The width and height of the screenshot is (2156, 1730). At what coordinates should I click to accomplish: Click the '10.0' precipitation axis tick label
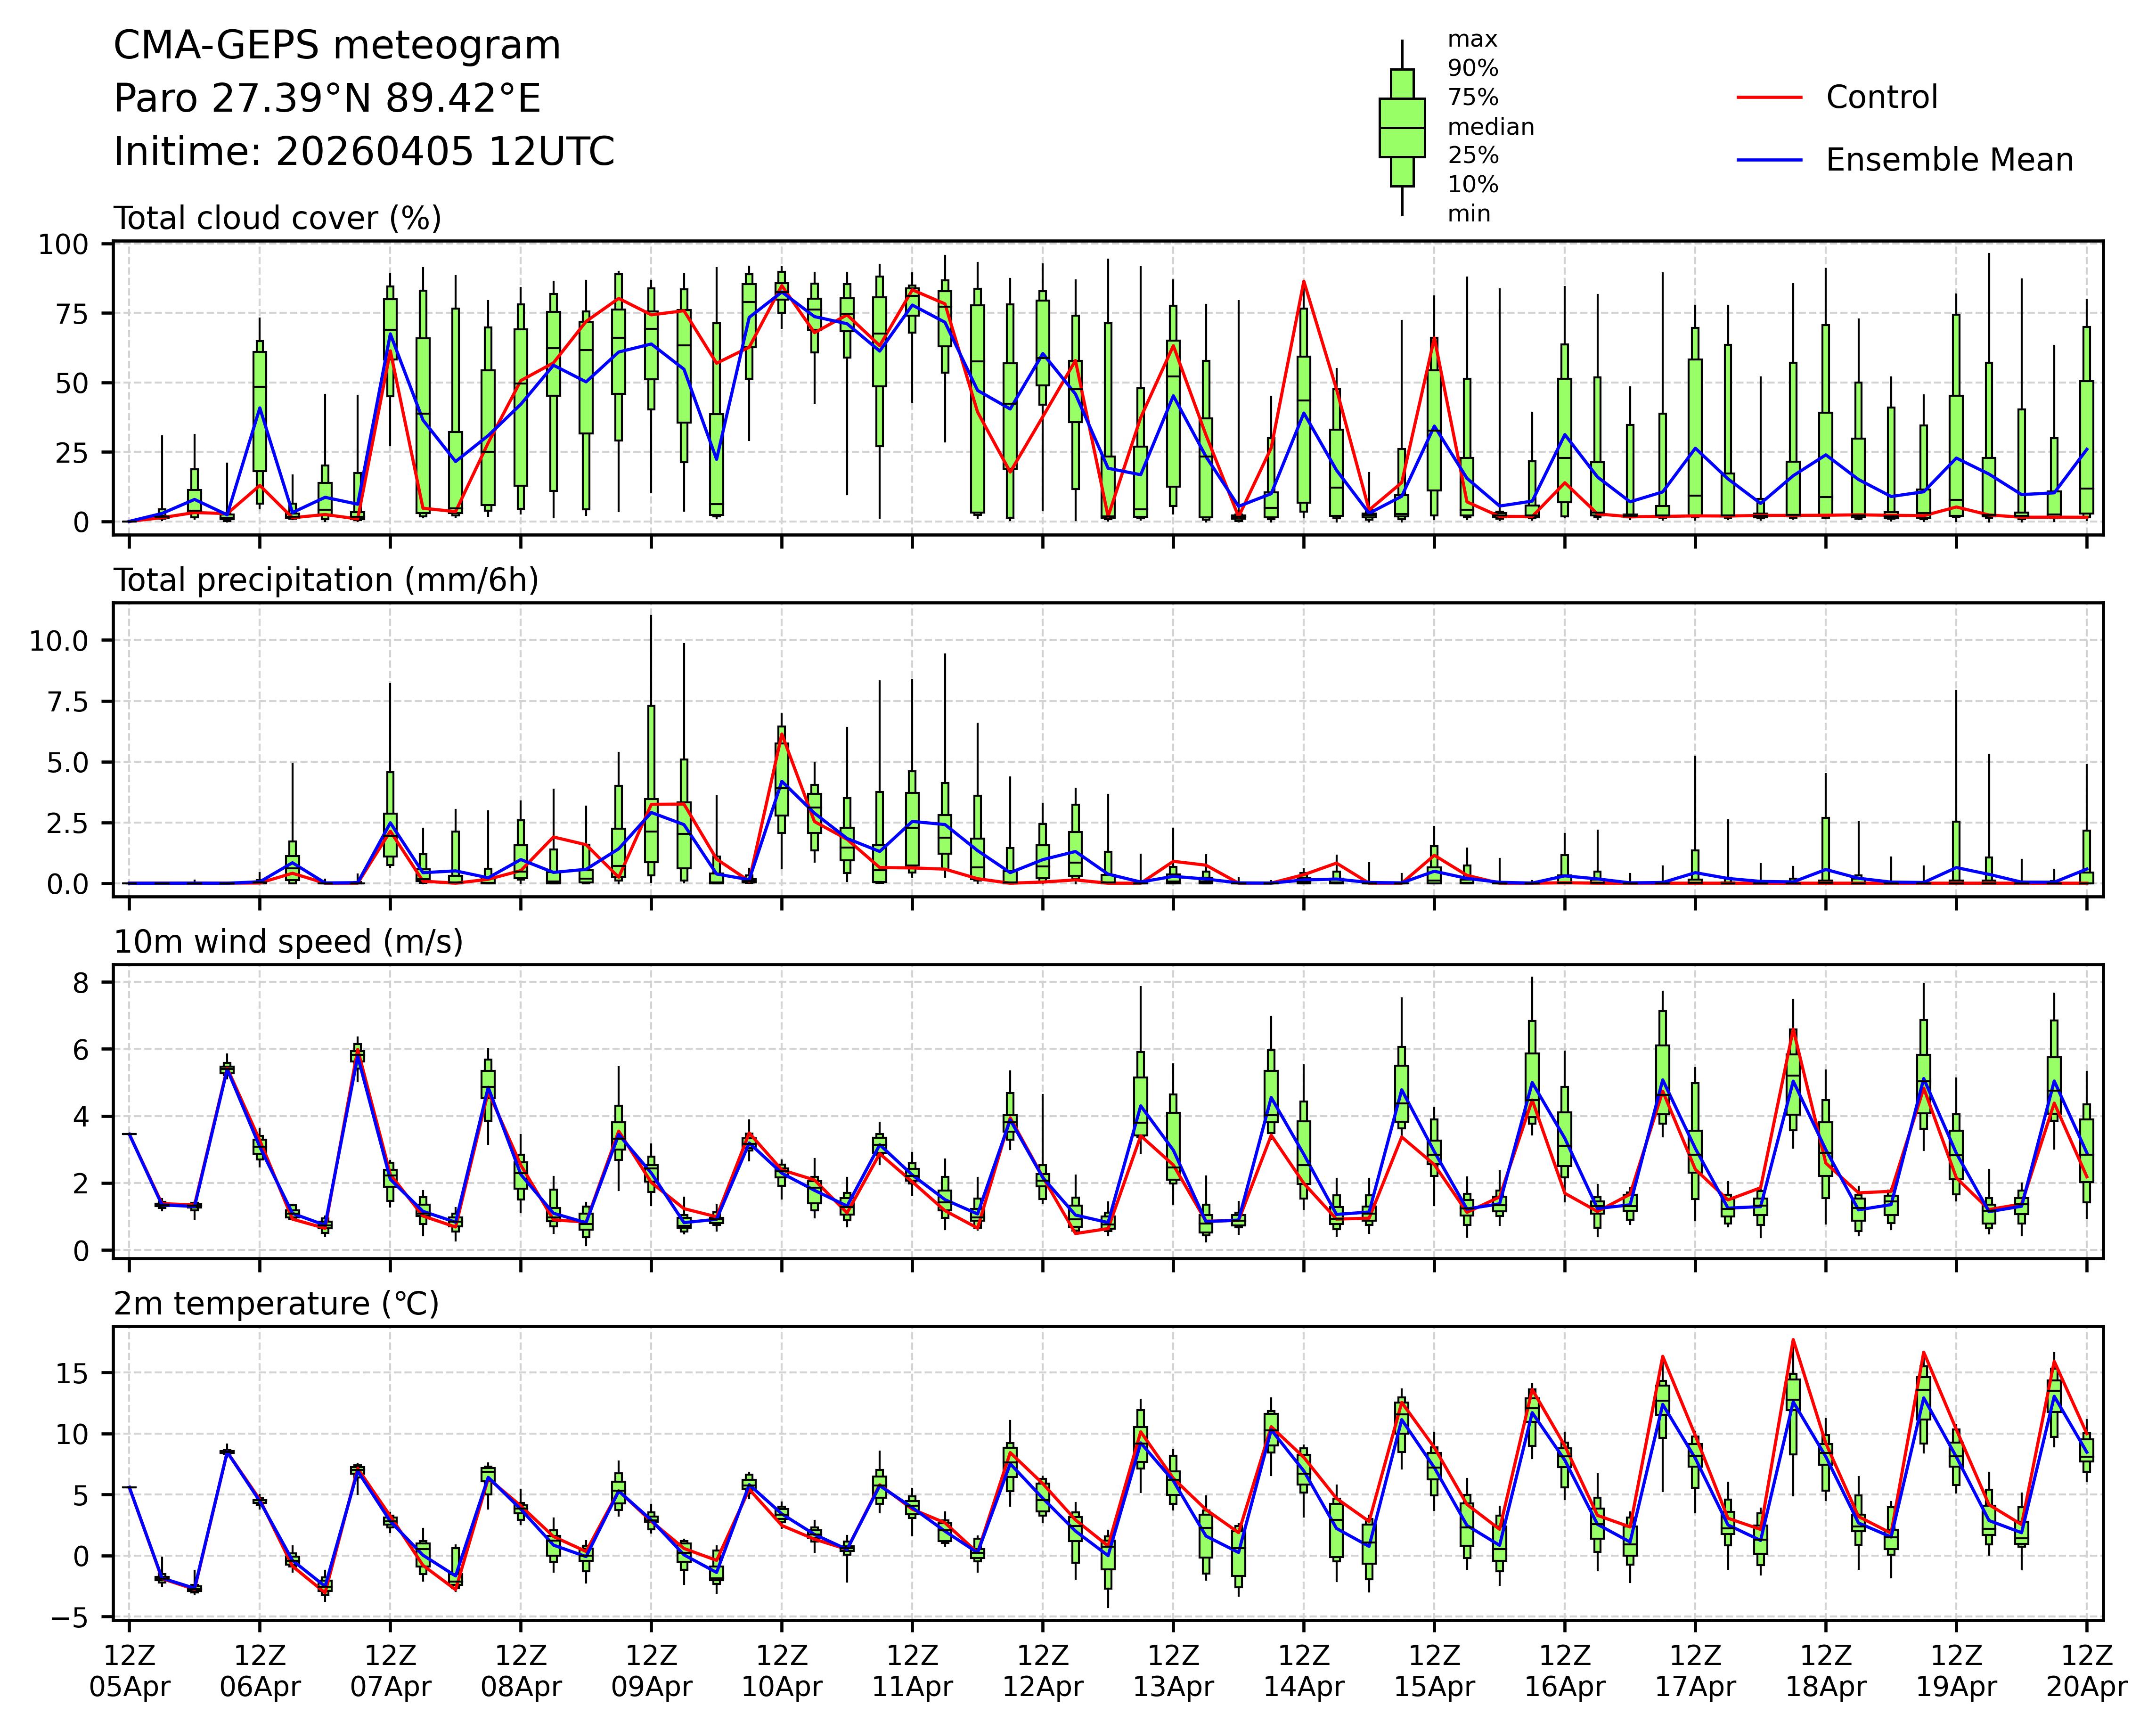[58, 641]
